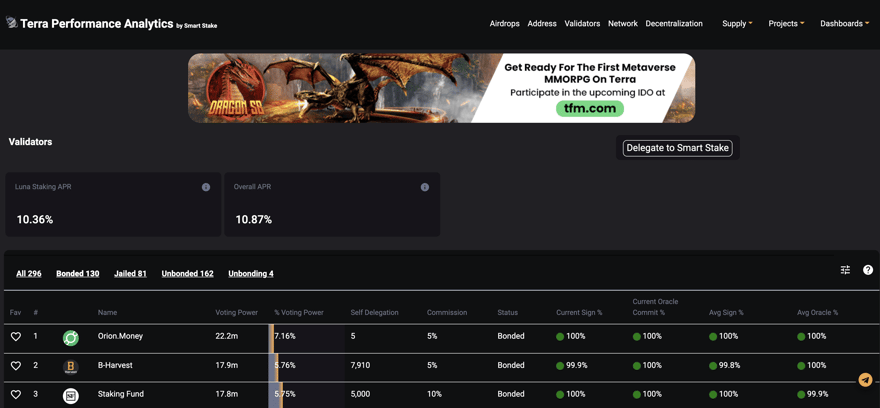The width and height of the screenshot is (880, 408).
Task: Click the 10% commission cell for Staking Fund
Action: pos(433,395)
